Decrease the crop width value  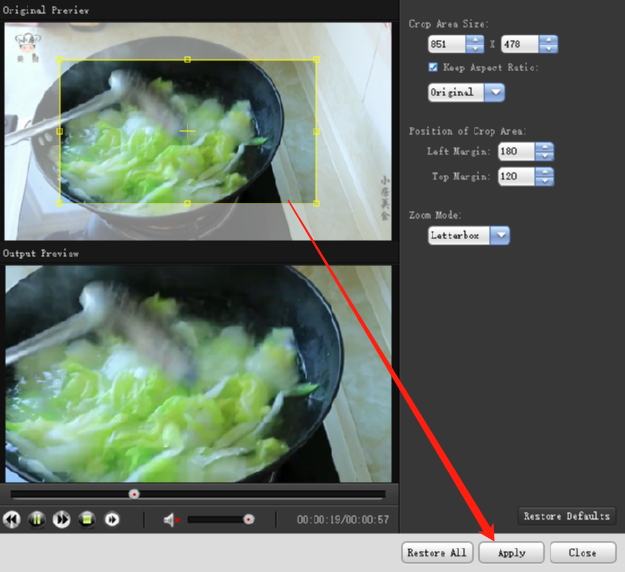point(475,49)
